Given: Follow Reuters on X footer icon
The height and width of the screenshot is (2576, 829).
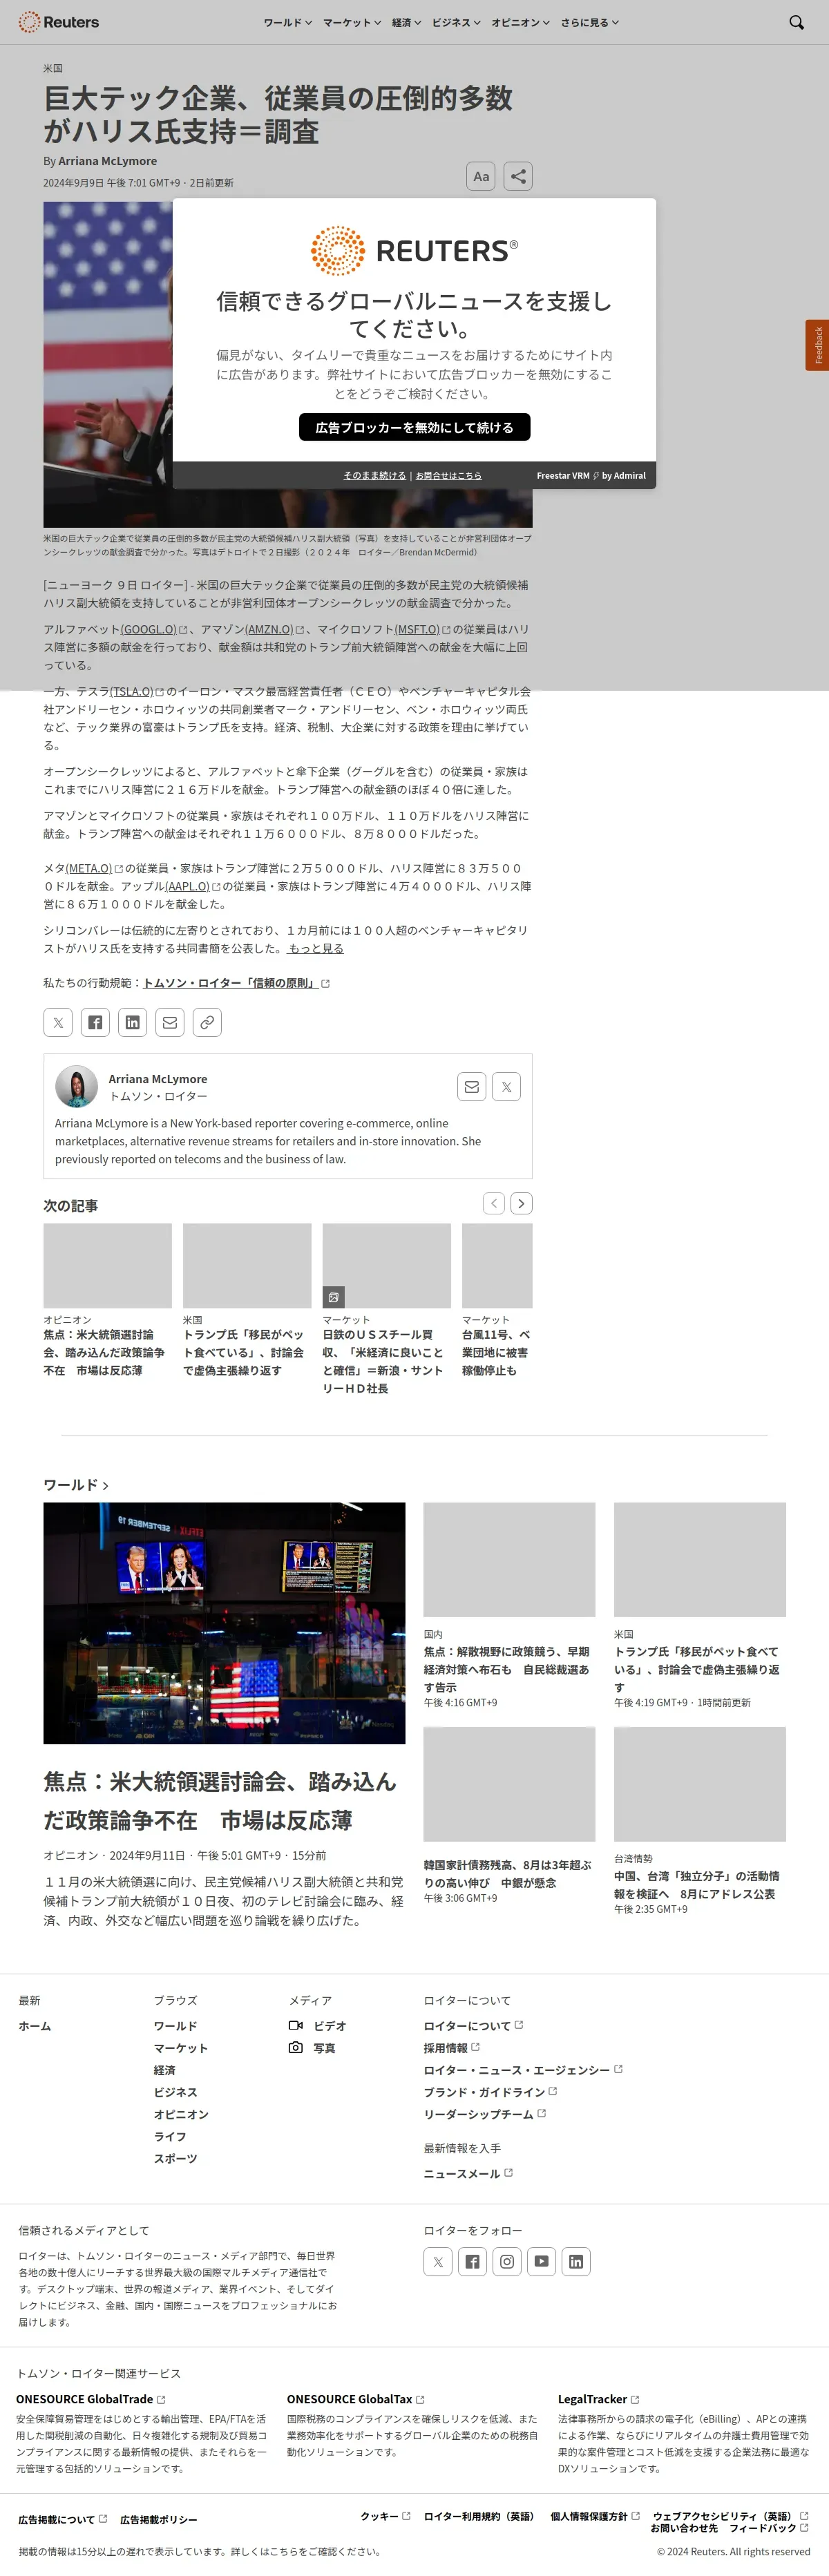Looking at the screenshot, I should point(438,2261).
